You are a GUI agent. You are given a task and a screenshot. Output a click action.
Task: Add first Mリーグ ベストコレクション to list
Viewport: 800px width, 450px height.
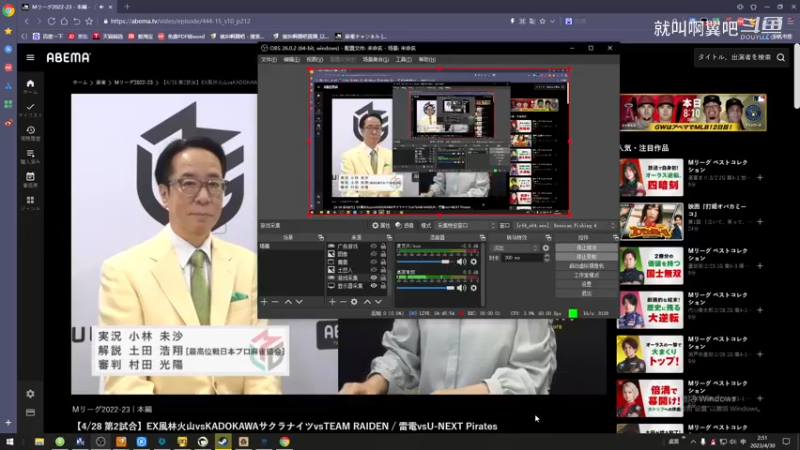tap(760, 178)
